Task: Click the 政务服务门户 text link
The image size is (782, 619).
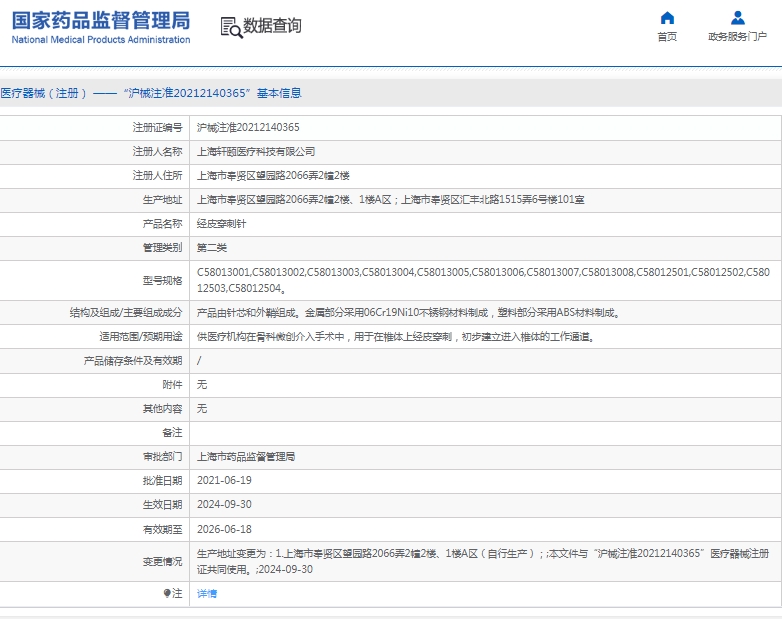Action: click(737, 36)
